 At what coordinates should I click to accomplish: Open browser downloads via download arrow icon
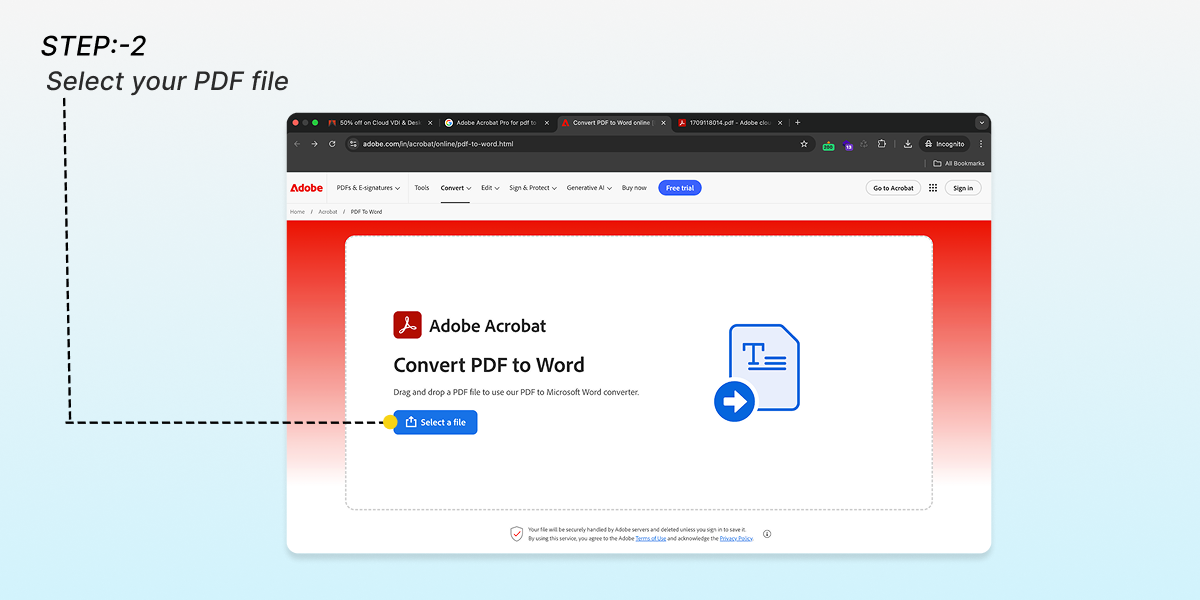point(909,144)
